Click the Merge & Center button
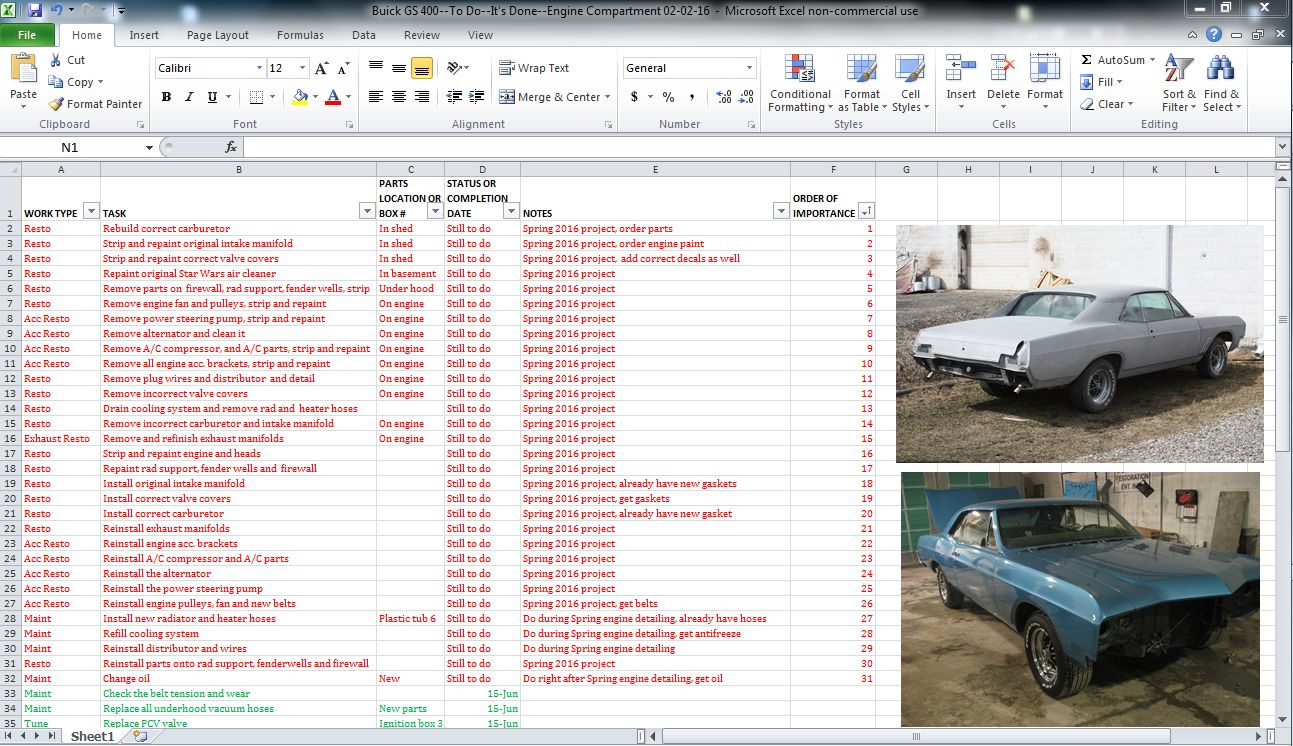 pyautogui.click(x=550, y=97)
